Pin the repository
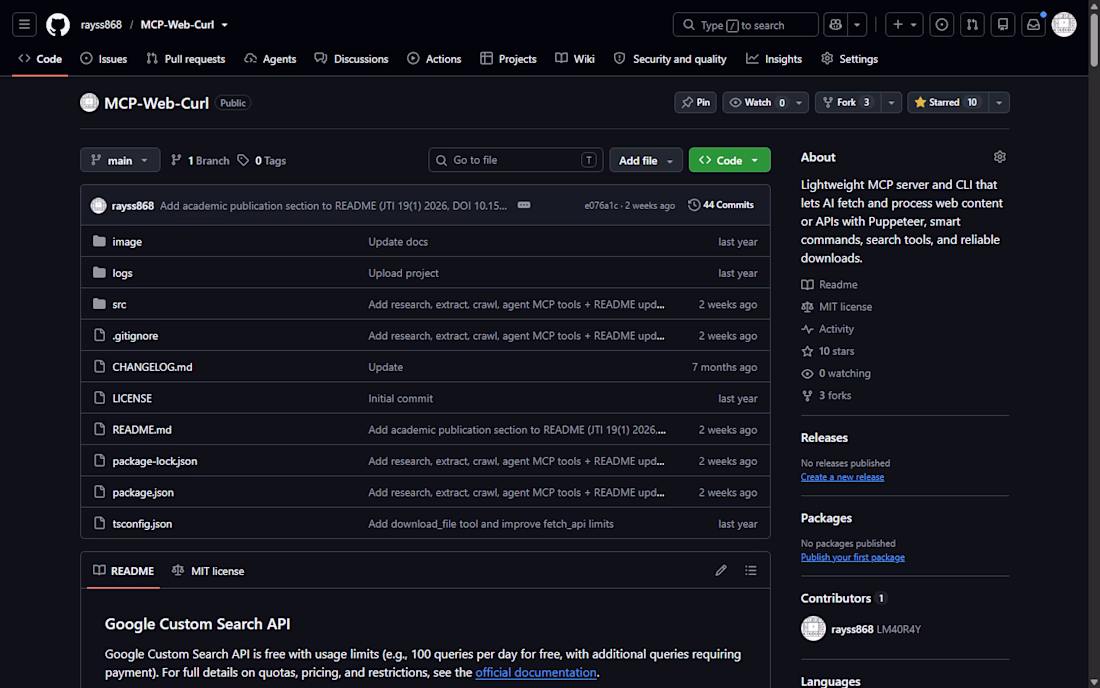The width and height of the screenshot is (1100, 688). click(695, 102)
